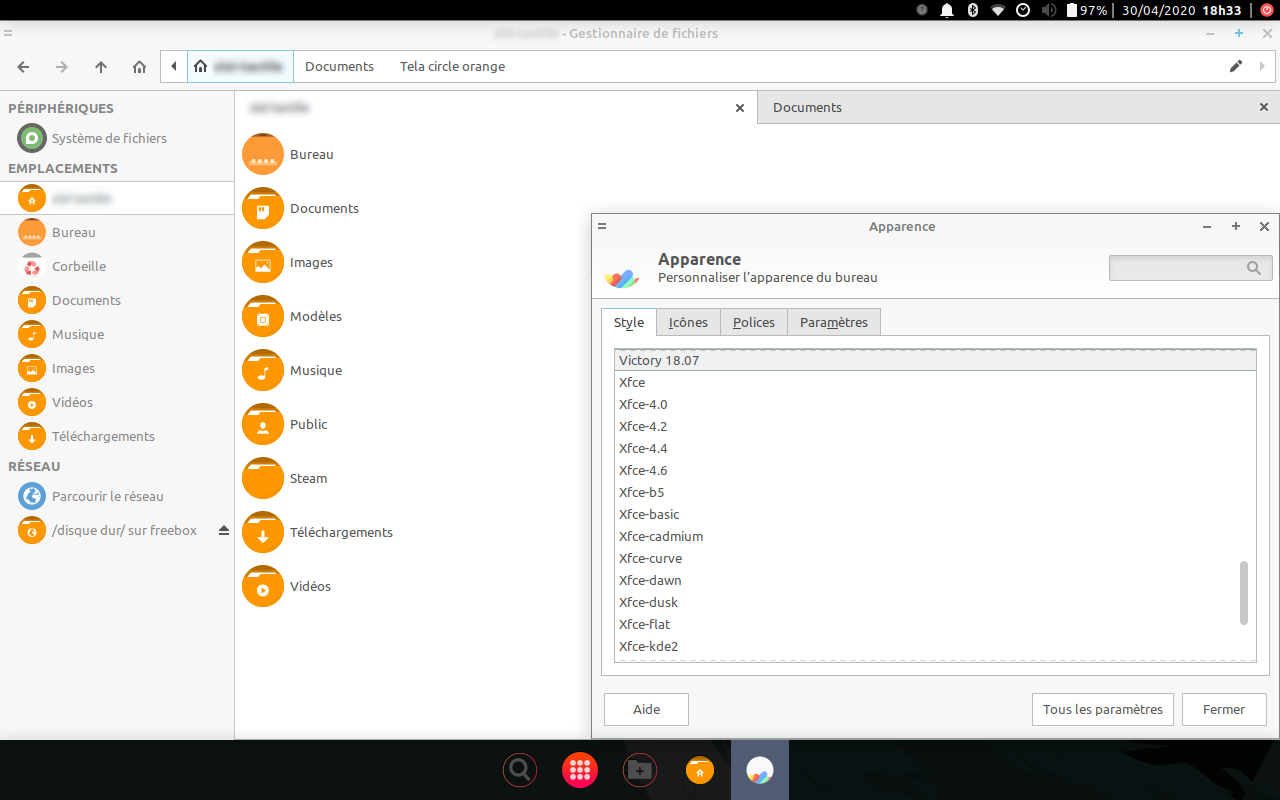Close the Documents tab in the file manager
Viewport: 1280px width, 800px height.
(1264, 107)
